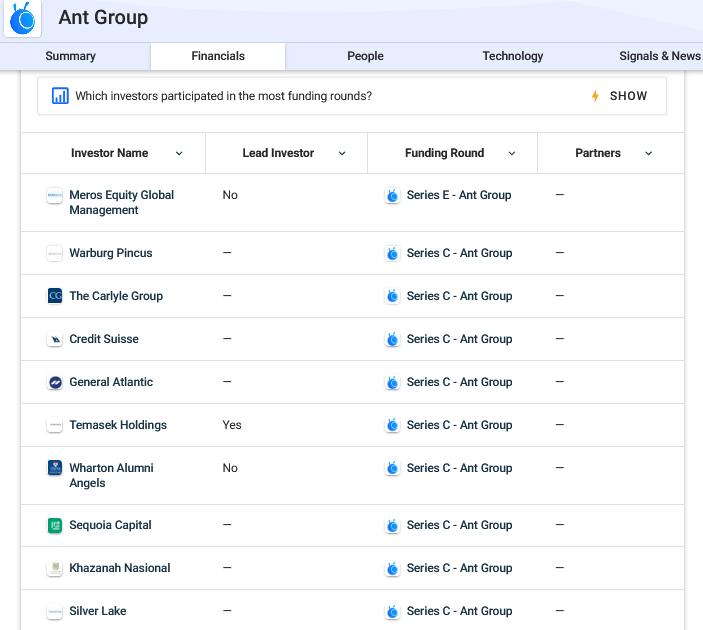Viewport: 703px width, 630px height.
Task: Open Series C round in Credit Suisse row
Action: 459,339
